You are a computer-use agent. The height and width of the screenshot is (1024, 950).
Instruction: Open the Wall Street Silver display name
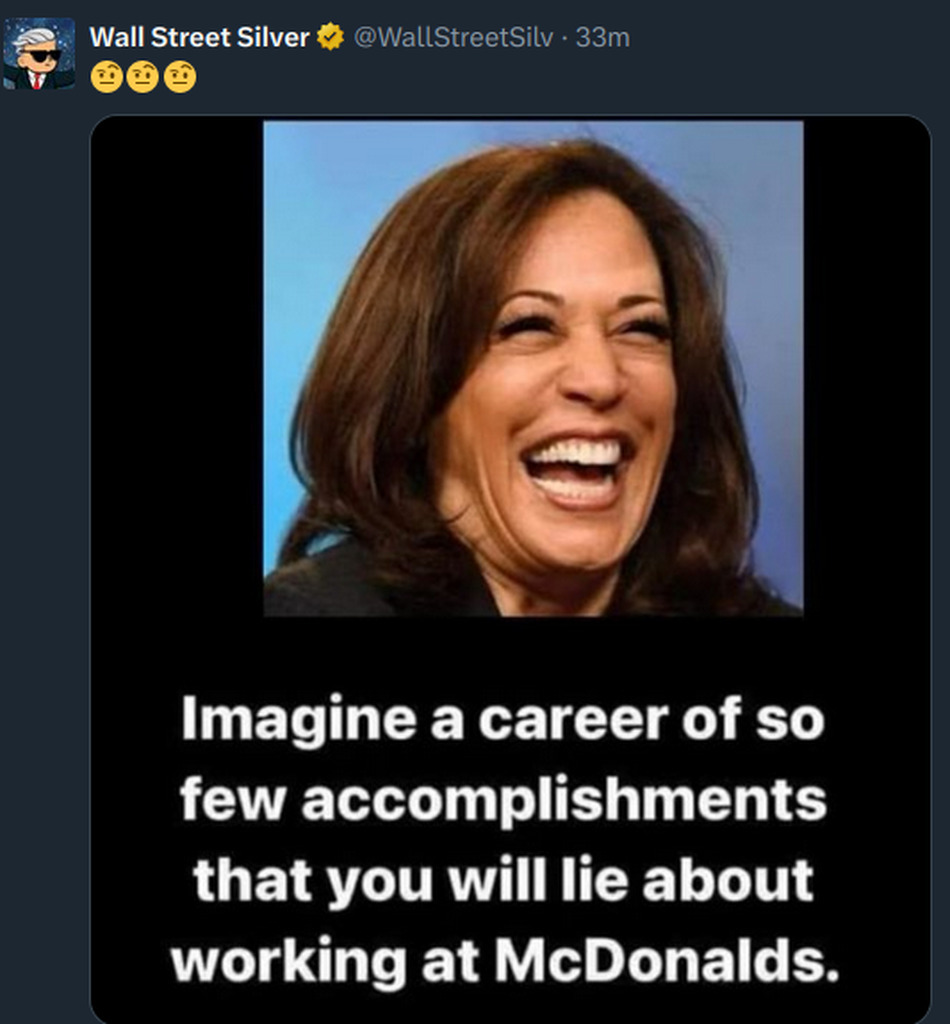[199, 38]
